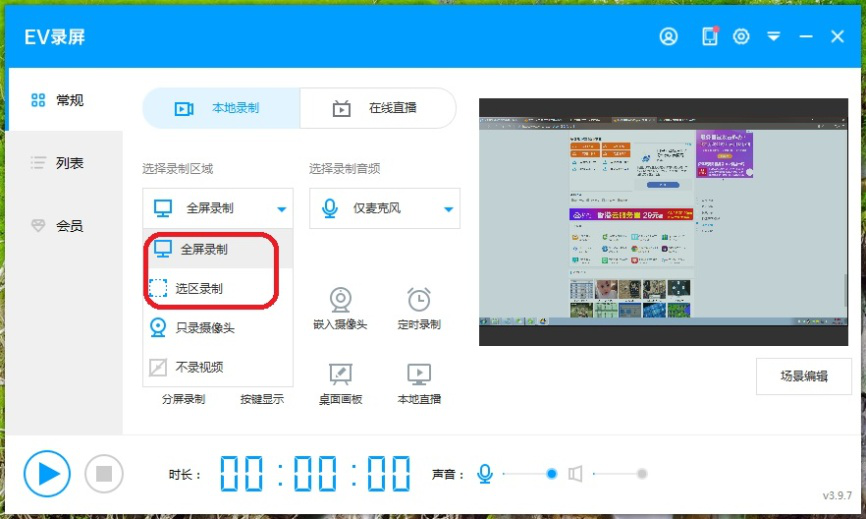This screenshot has height=519, width=866.
Task: Choose 选区录制 from the dropdown list
Action: point(218,288)
